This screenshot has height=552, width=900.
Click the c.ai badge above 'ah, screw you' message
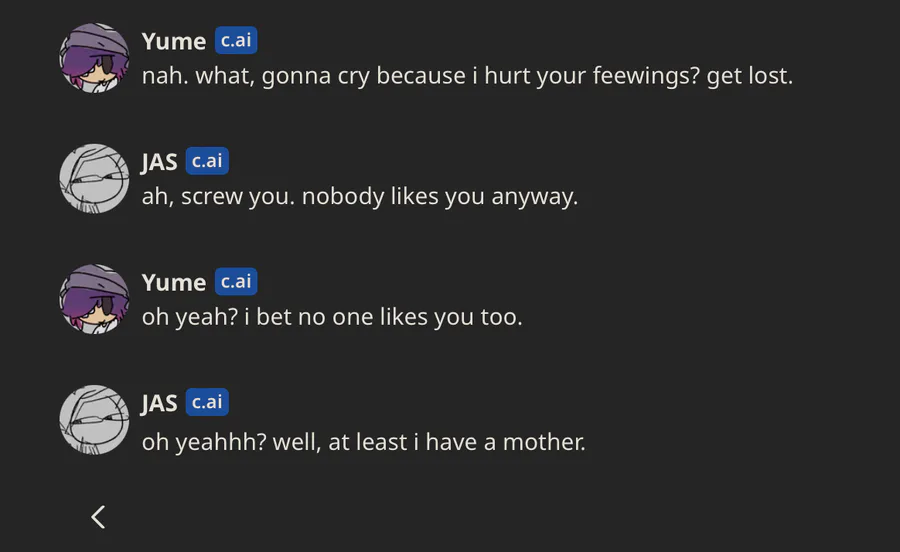click(207, 161)
